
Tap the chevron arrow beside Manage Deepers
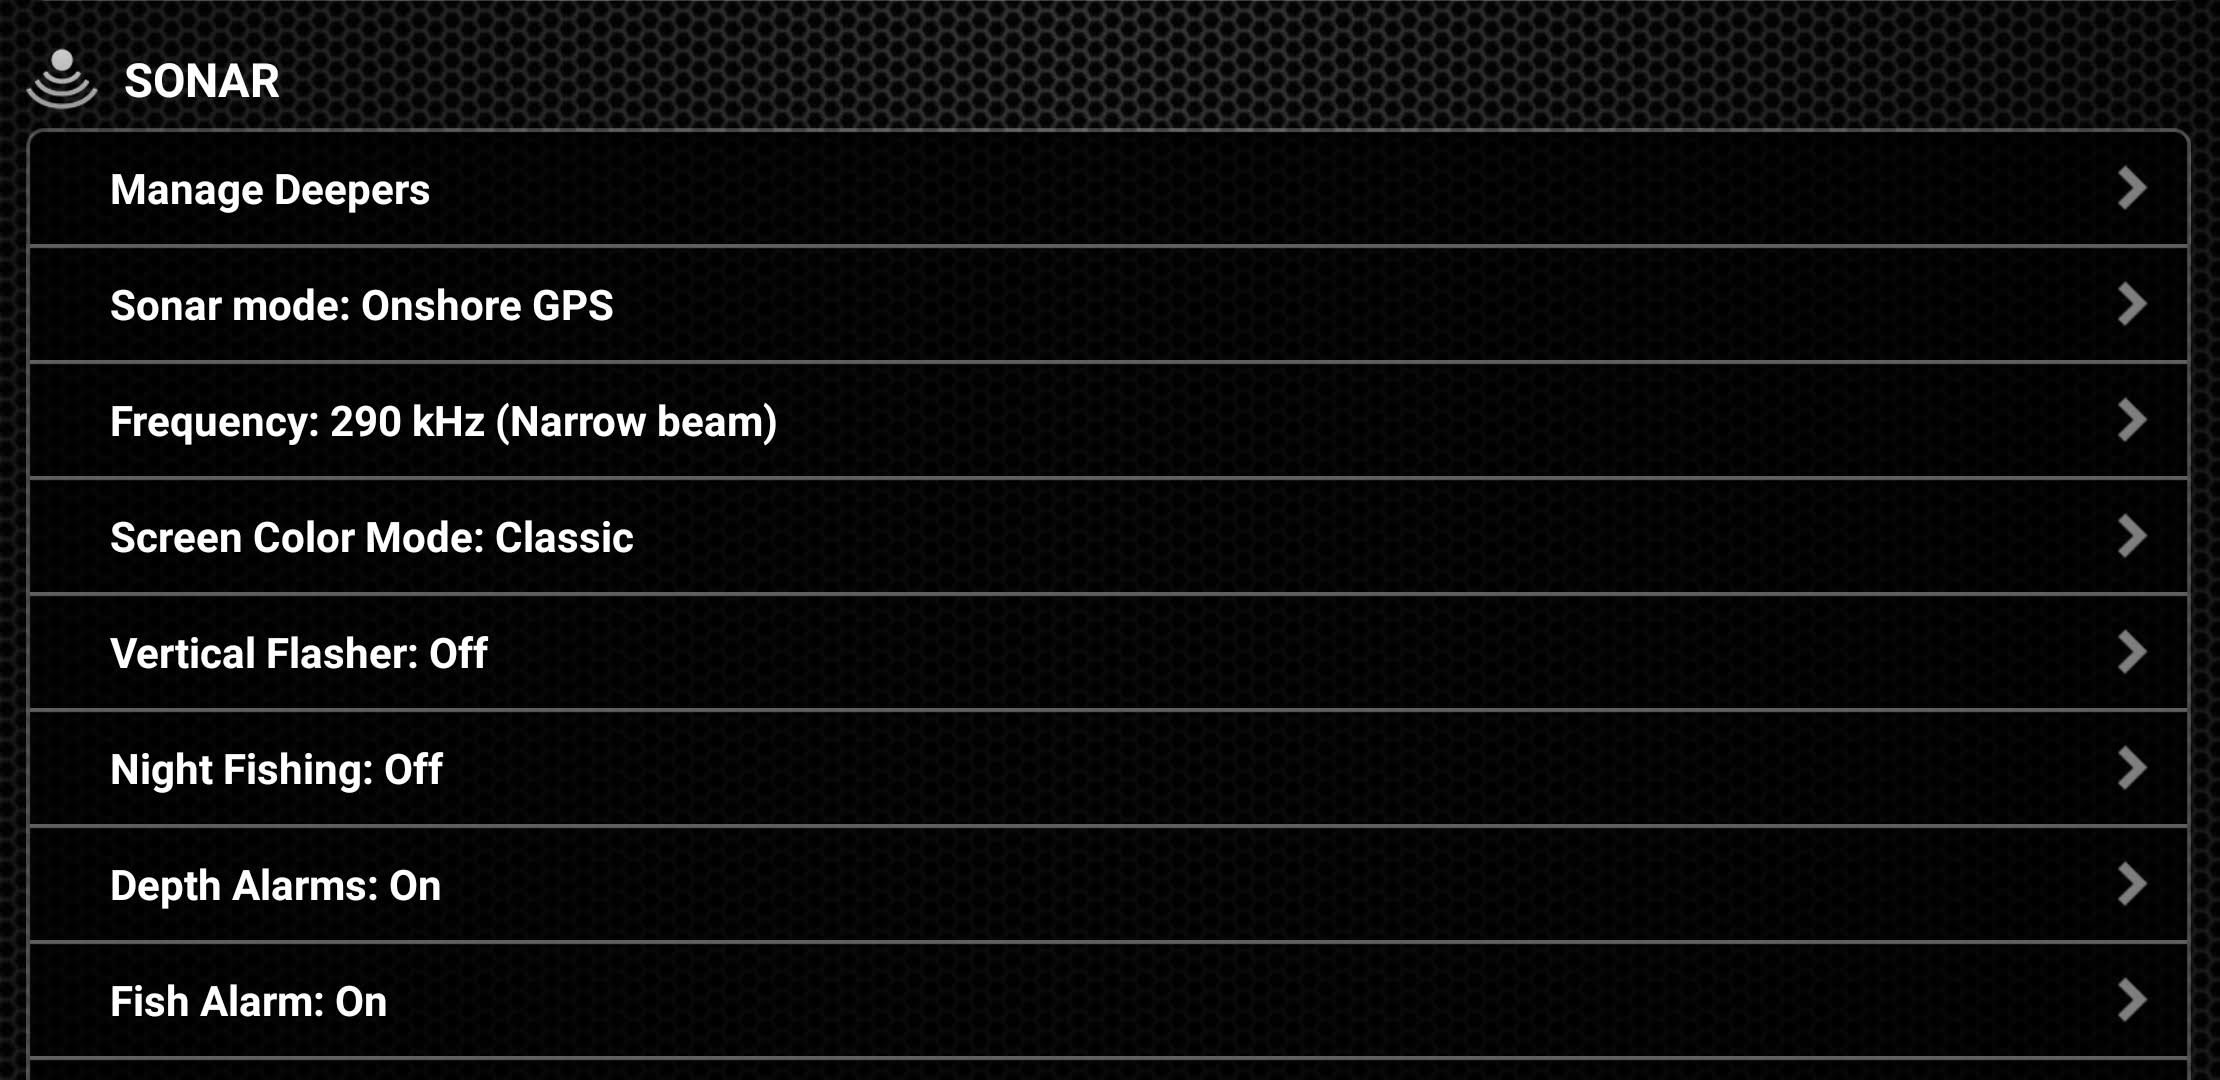[2131, 188]
